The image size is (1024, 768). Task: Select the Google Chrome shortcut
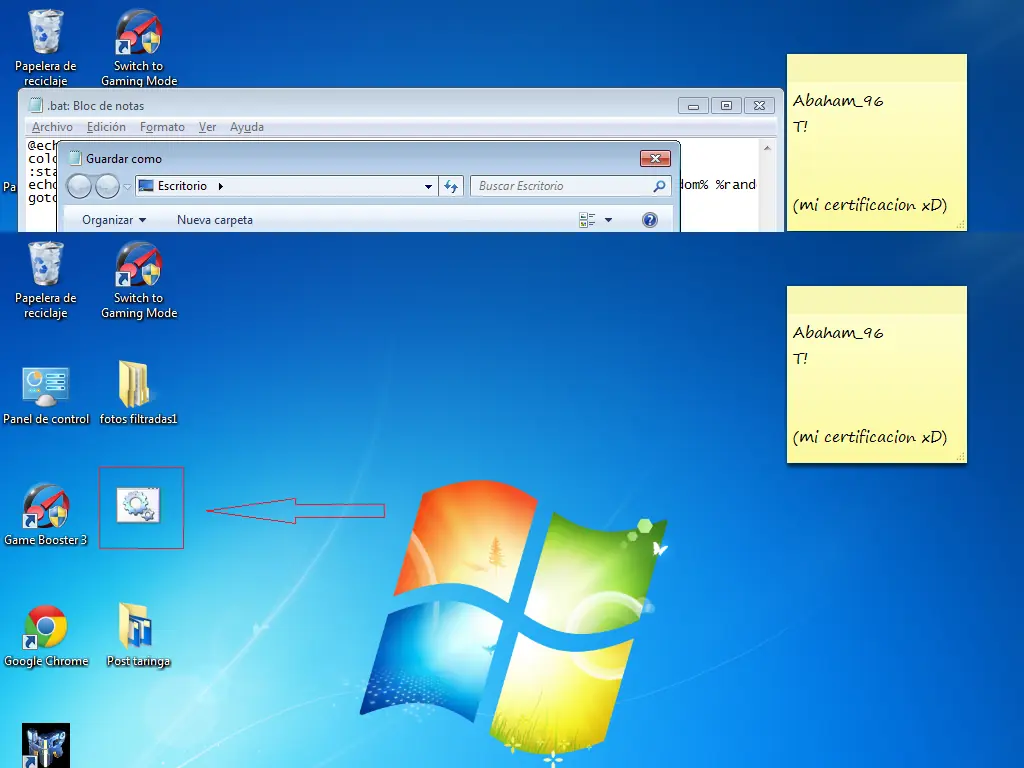(46, 635)
